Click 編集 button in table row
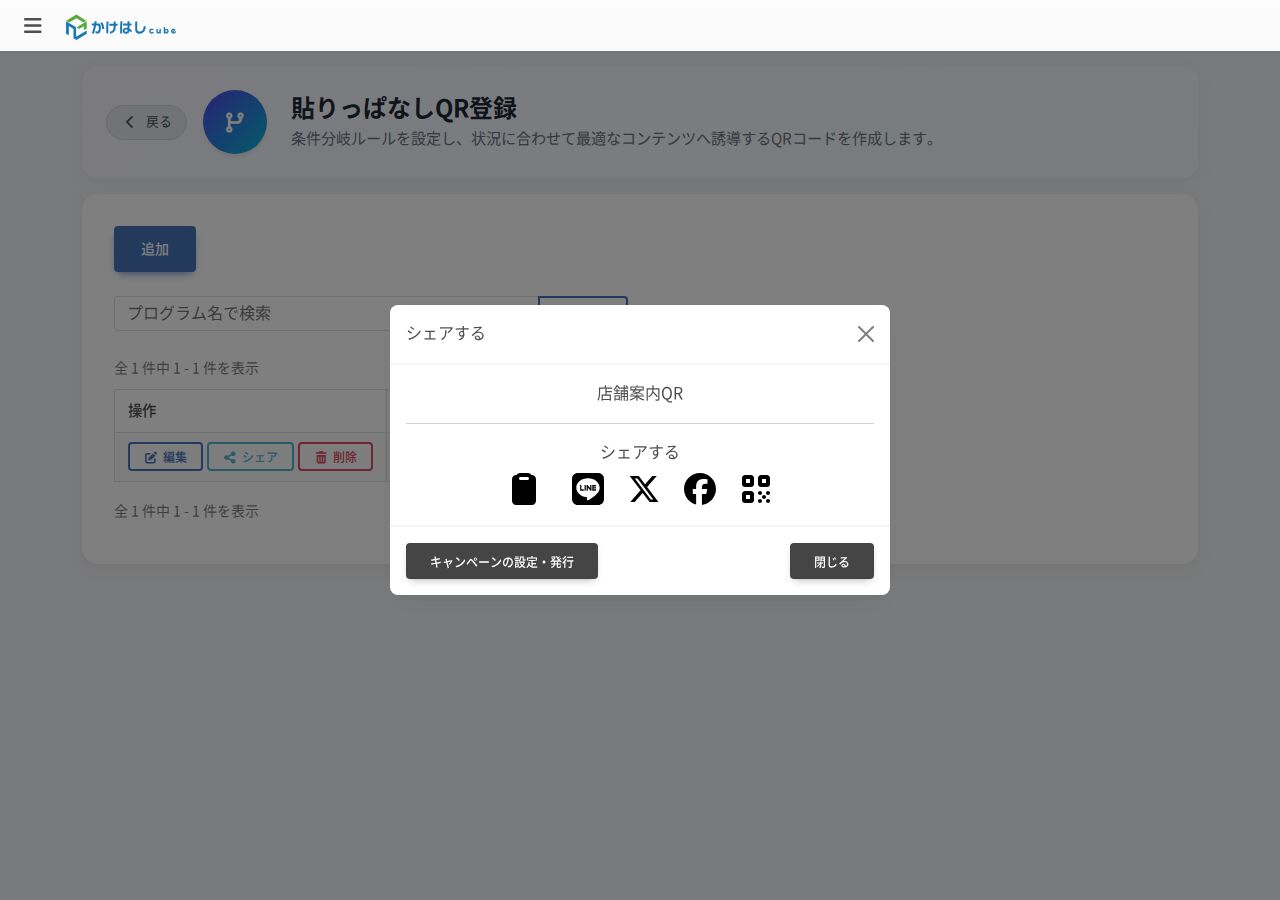 coord(165,457)
